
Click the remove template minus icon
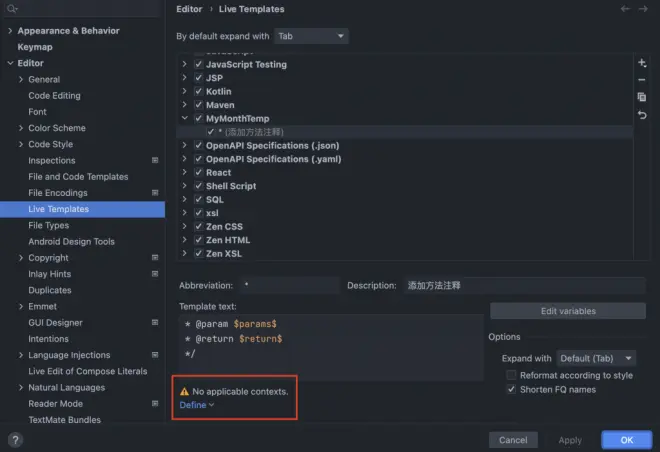642,80
